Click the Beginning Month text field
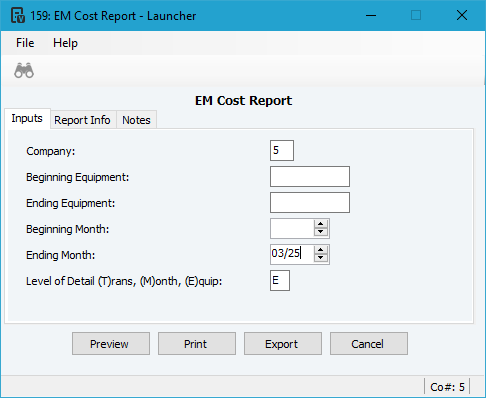 292,229
